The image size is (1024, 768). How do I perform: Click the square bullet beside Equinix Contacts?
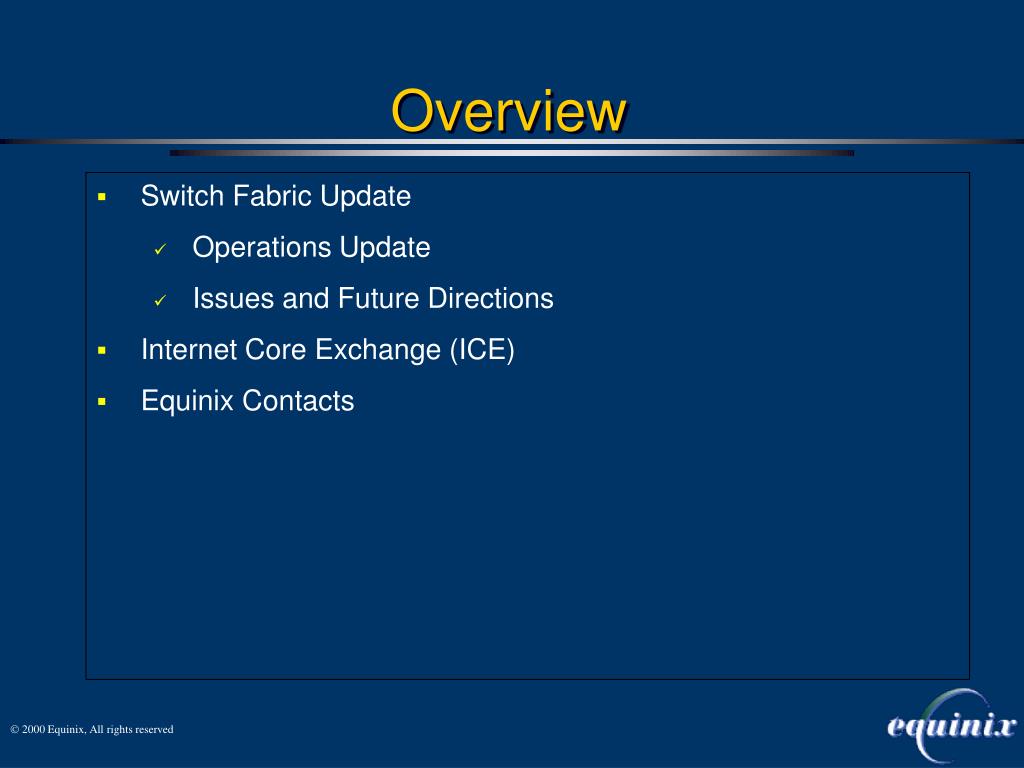point(102,402)
